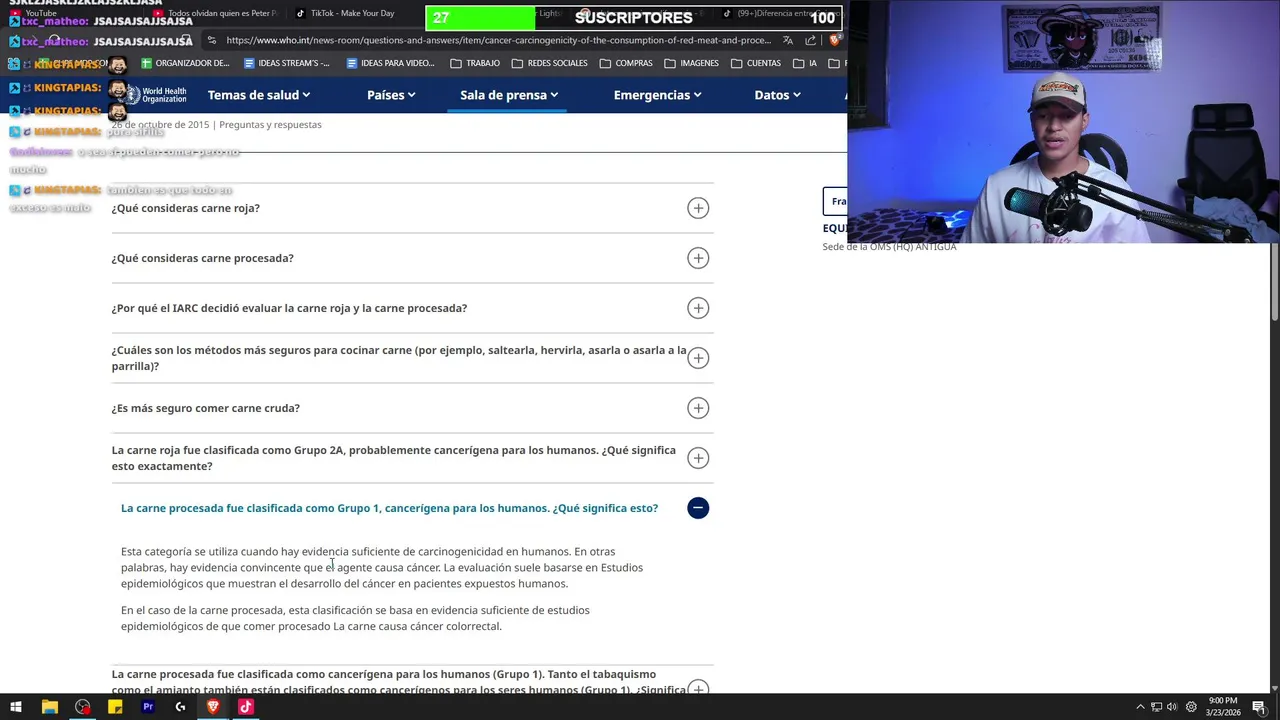Click the translate page icon in address bar
The image size is (1280, 720).
click(x=788, y=40)
